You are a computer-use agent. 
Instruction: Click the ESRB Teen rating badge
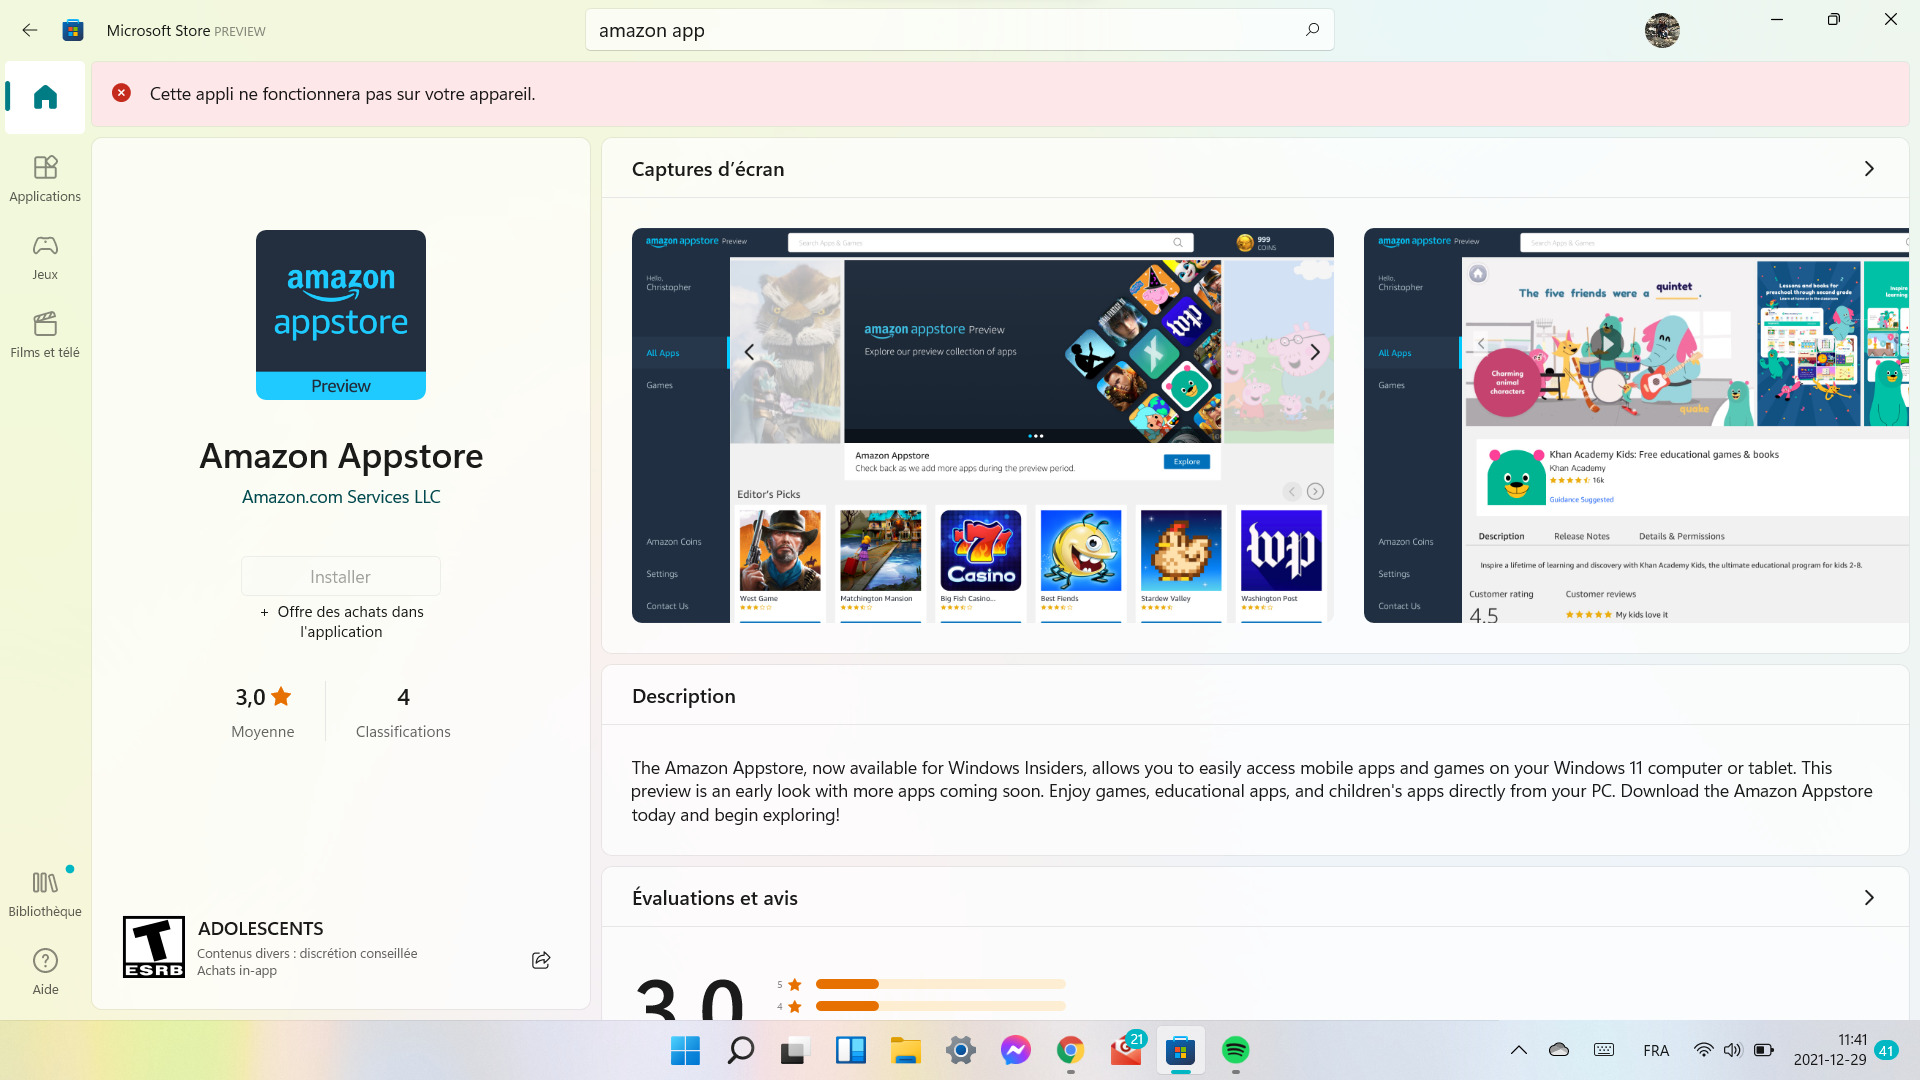click(154, 947)
